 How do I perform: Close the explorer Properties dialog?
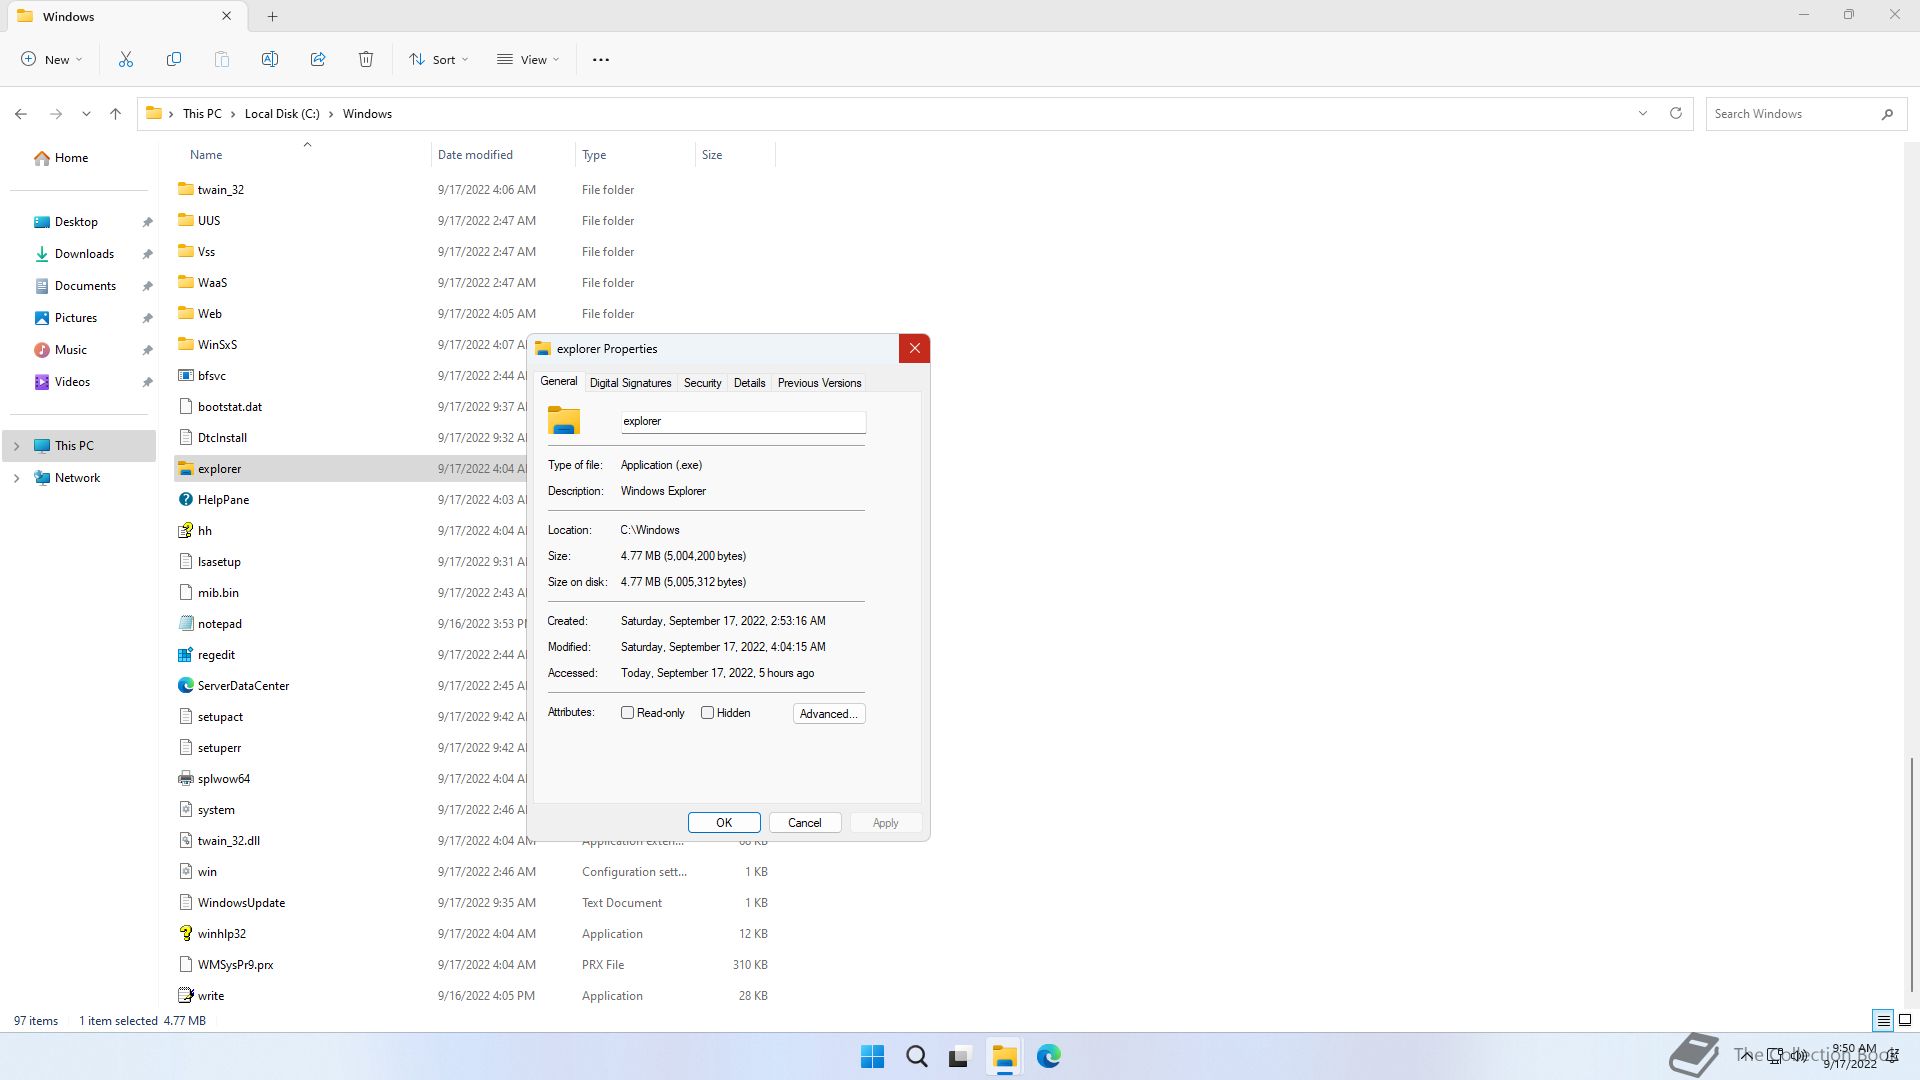coord(914,349)
